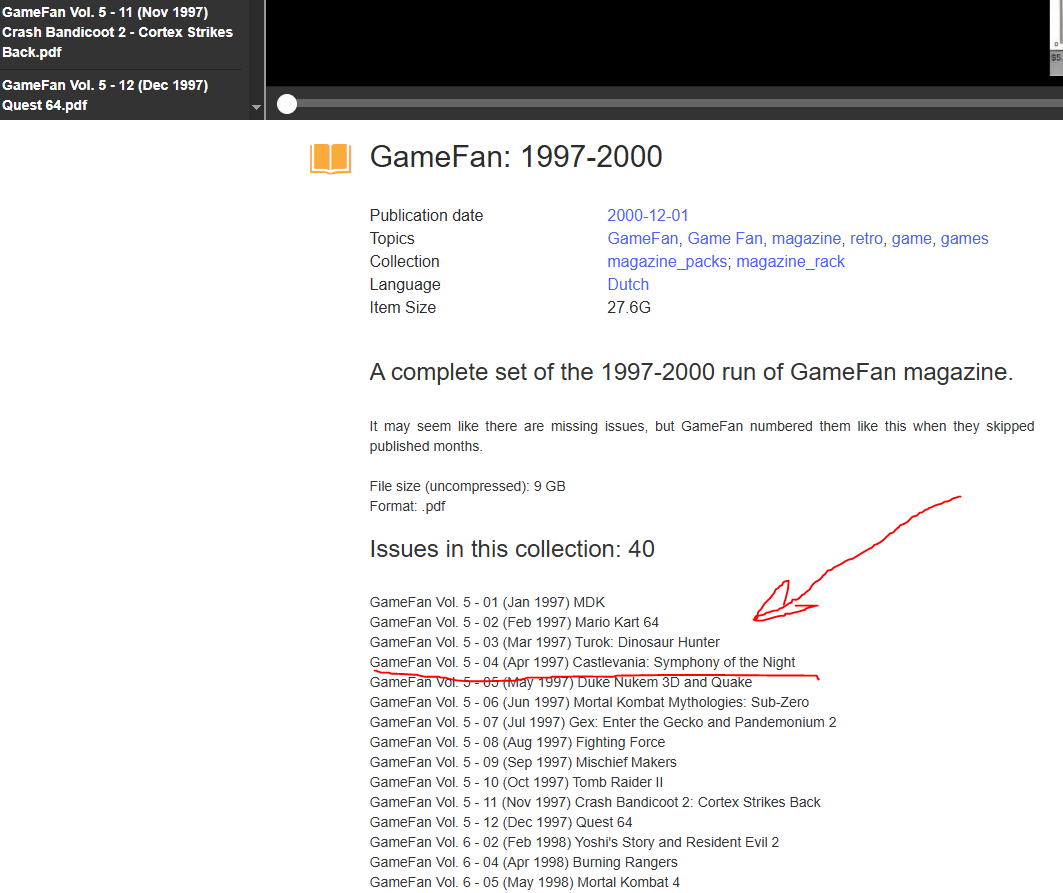Click the 'Format: .pdf' line

[x=407, y=507]
